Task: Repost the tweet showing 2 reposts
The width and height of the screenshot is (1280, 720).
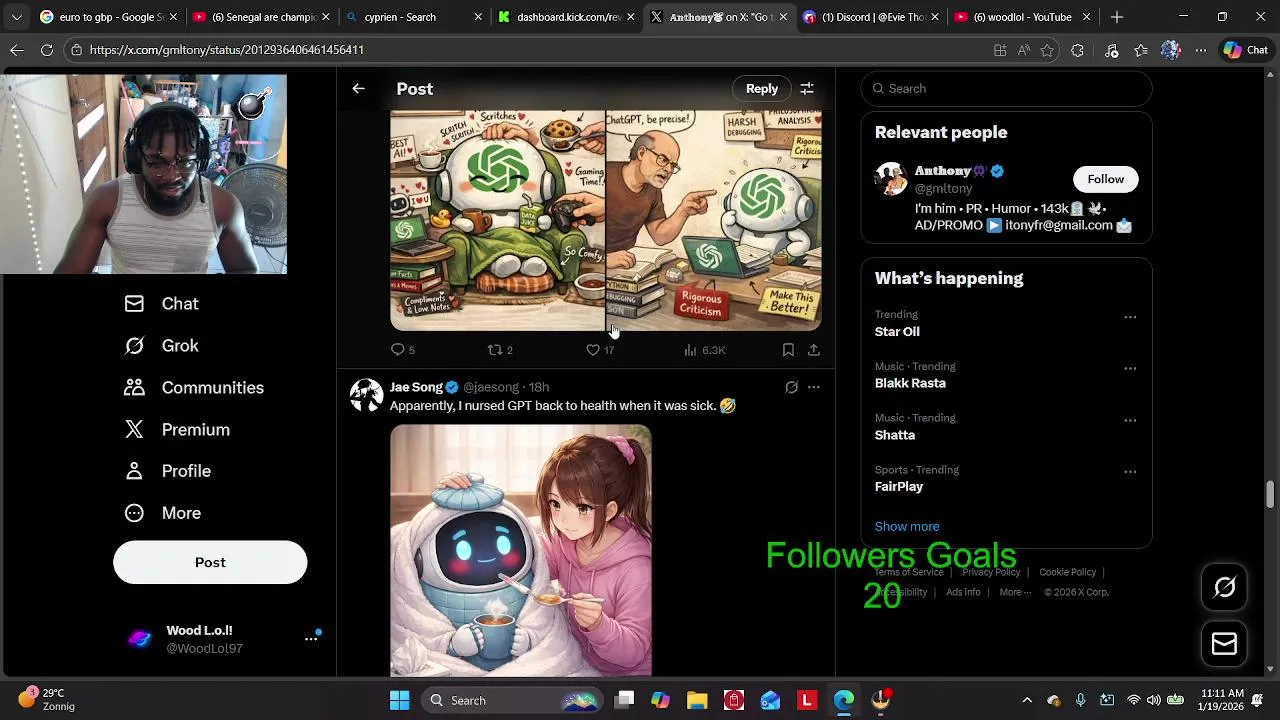Action: coord(500,350)
